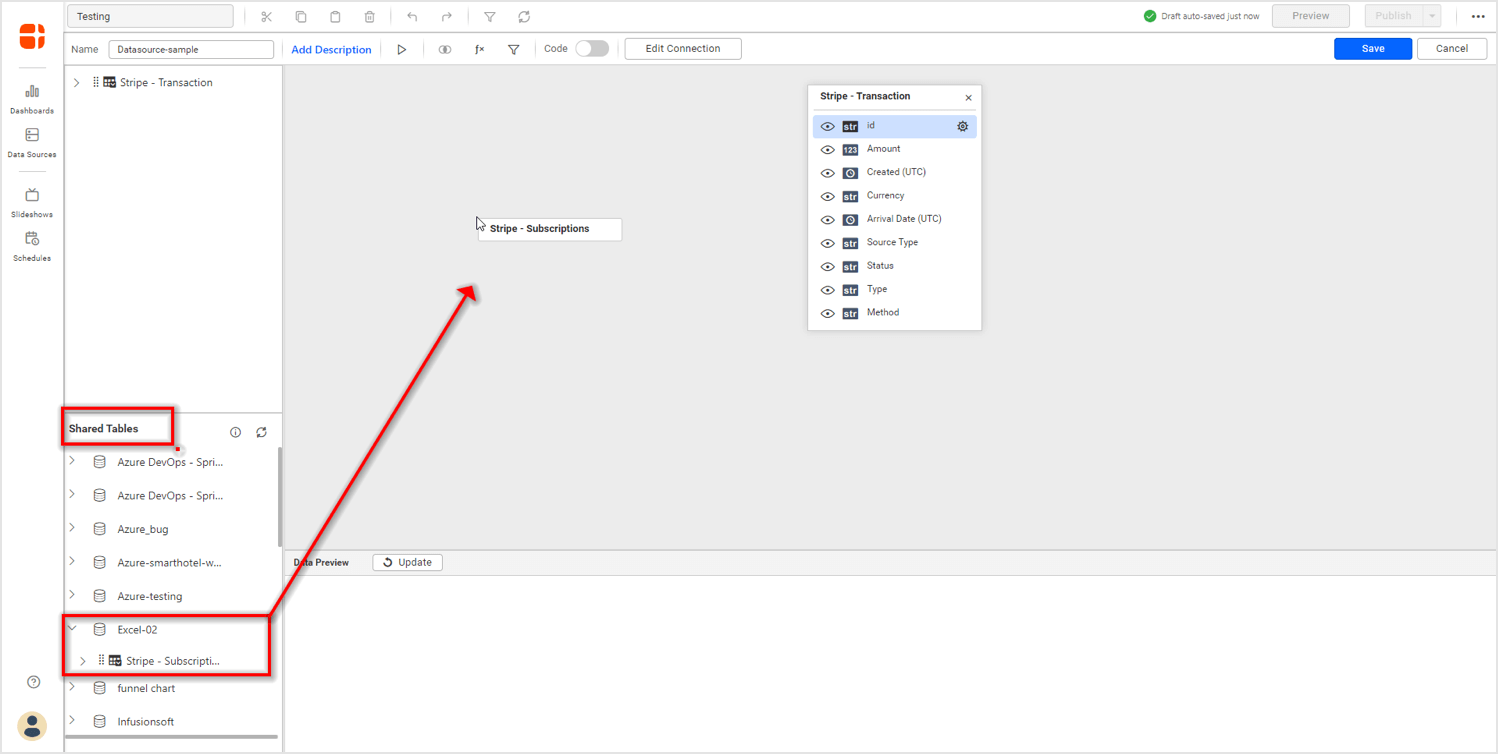Expand the Stripe - Transaction tree item

point(75,82)
